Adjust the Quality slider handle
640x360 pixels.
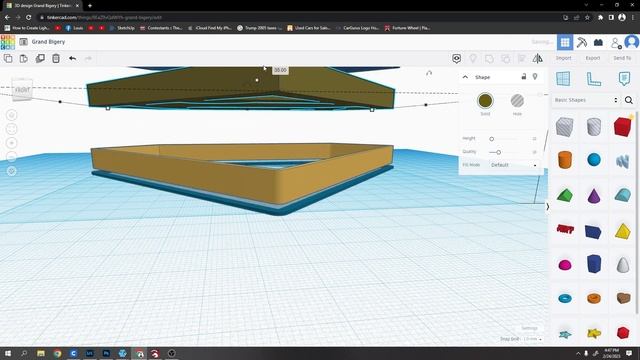(498, 152)
